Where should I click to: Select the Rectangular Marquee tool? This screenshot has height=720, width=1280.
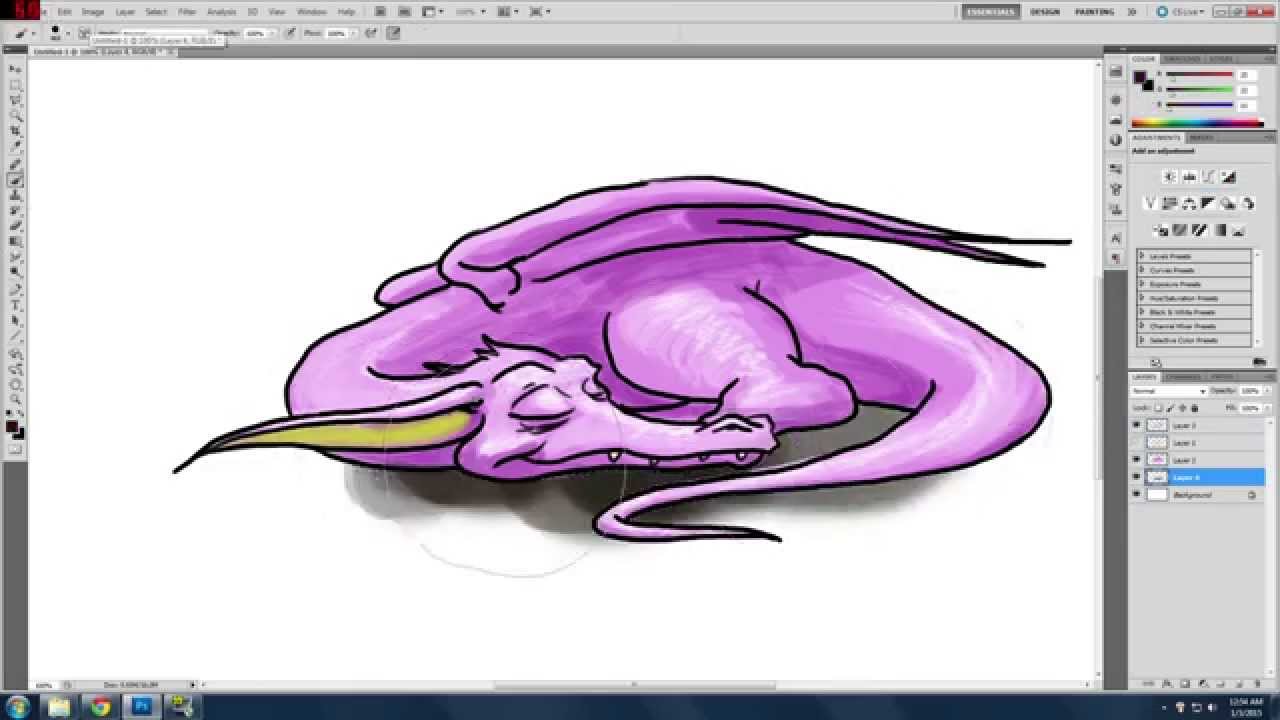click(15, 85)
